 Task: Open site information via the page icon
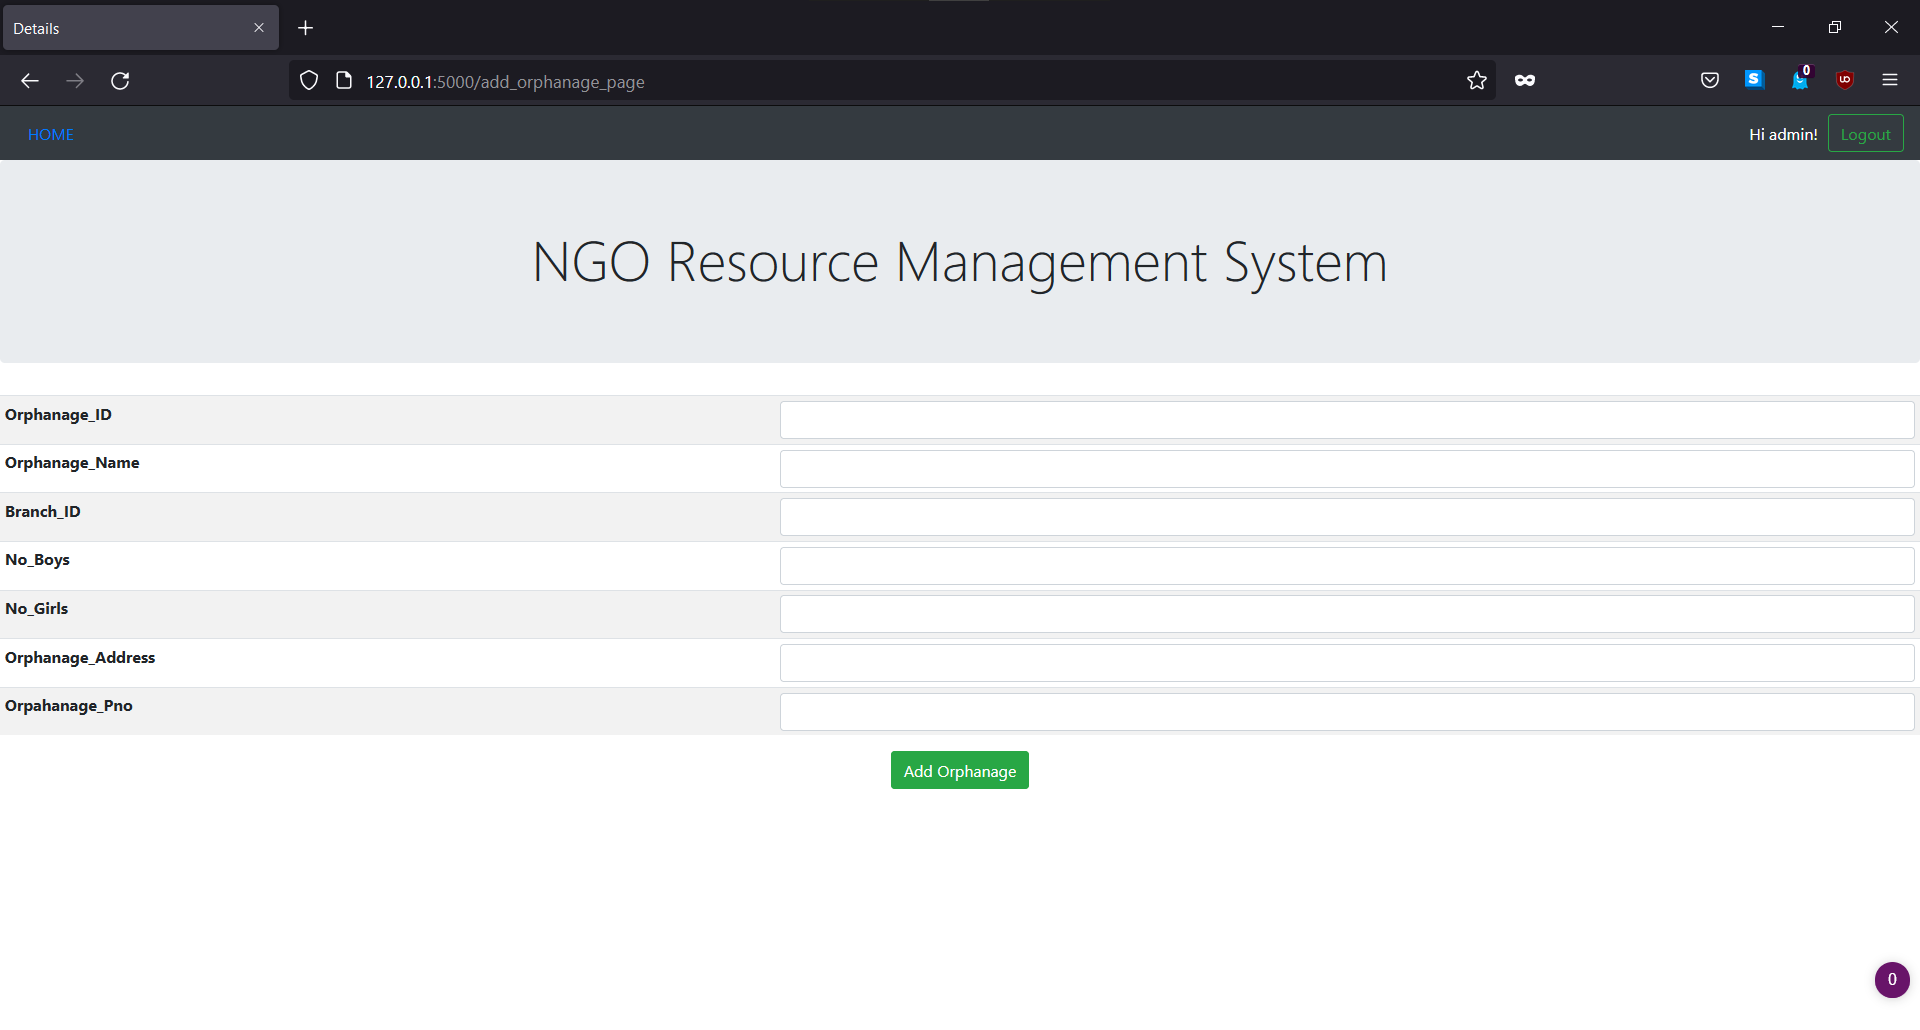343,79
